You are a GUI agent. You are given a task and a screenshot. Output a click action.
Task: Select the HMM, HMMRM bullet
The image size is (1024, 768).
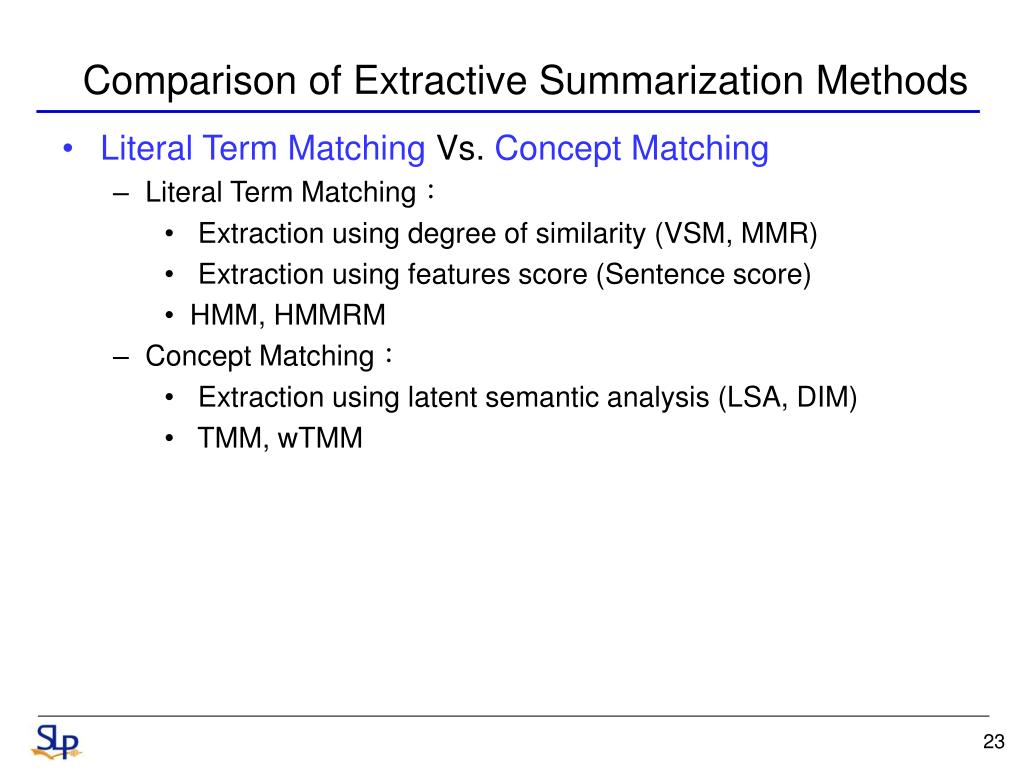pyautogui.click(x=287, y=315)
